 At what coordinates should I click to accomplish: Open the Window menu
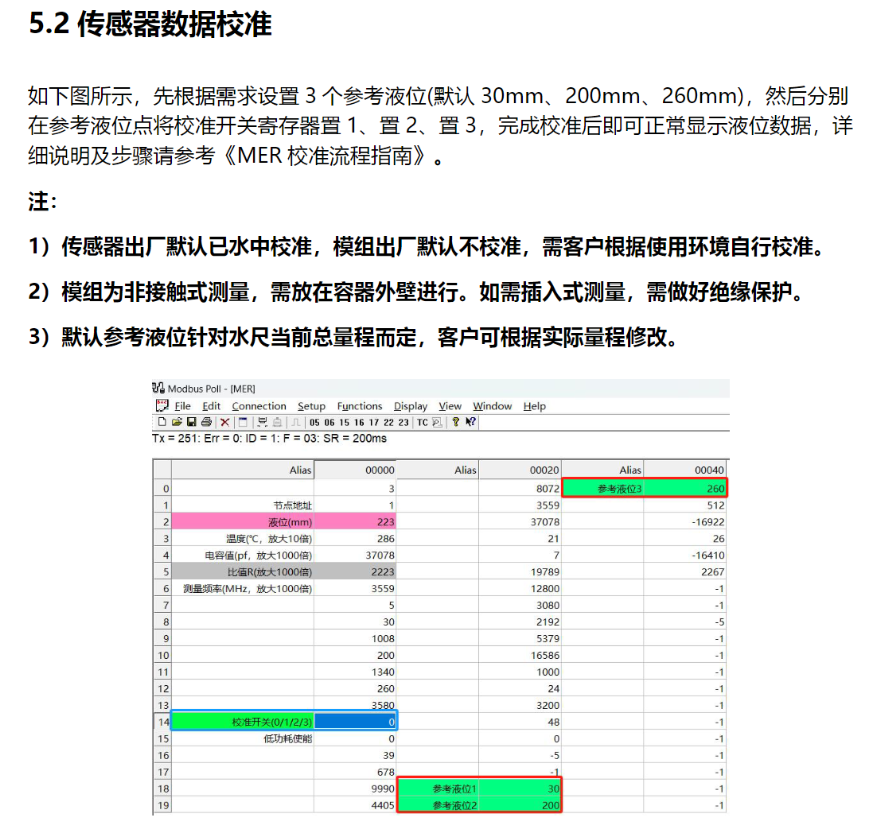click(492, 406)
